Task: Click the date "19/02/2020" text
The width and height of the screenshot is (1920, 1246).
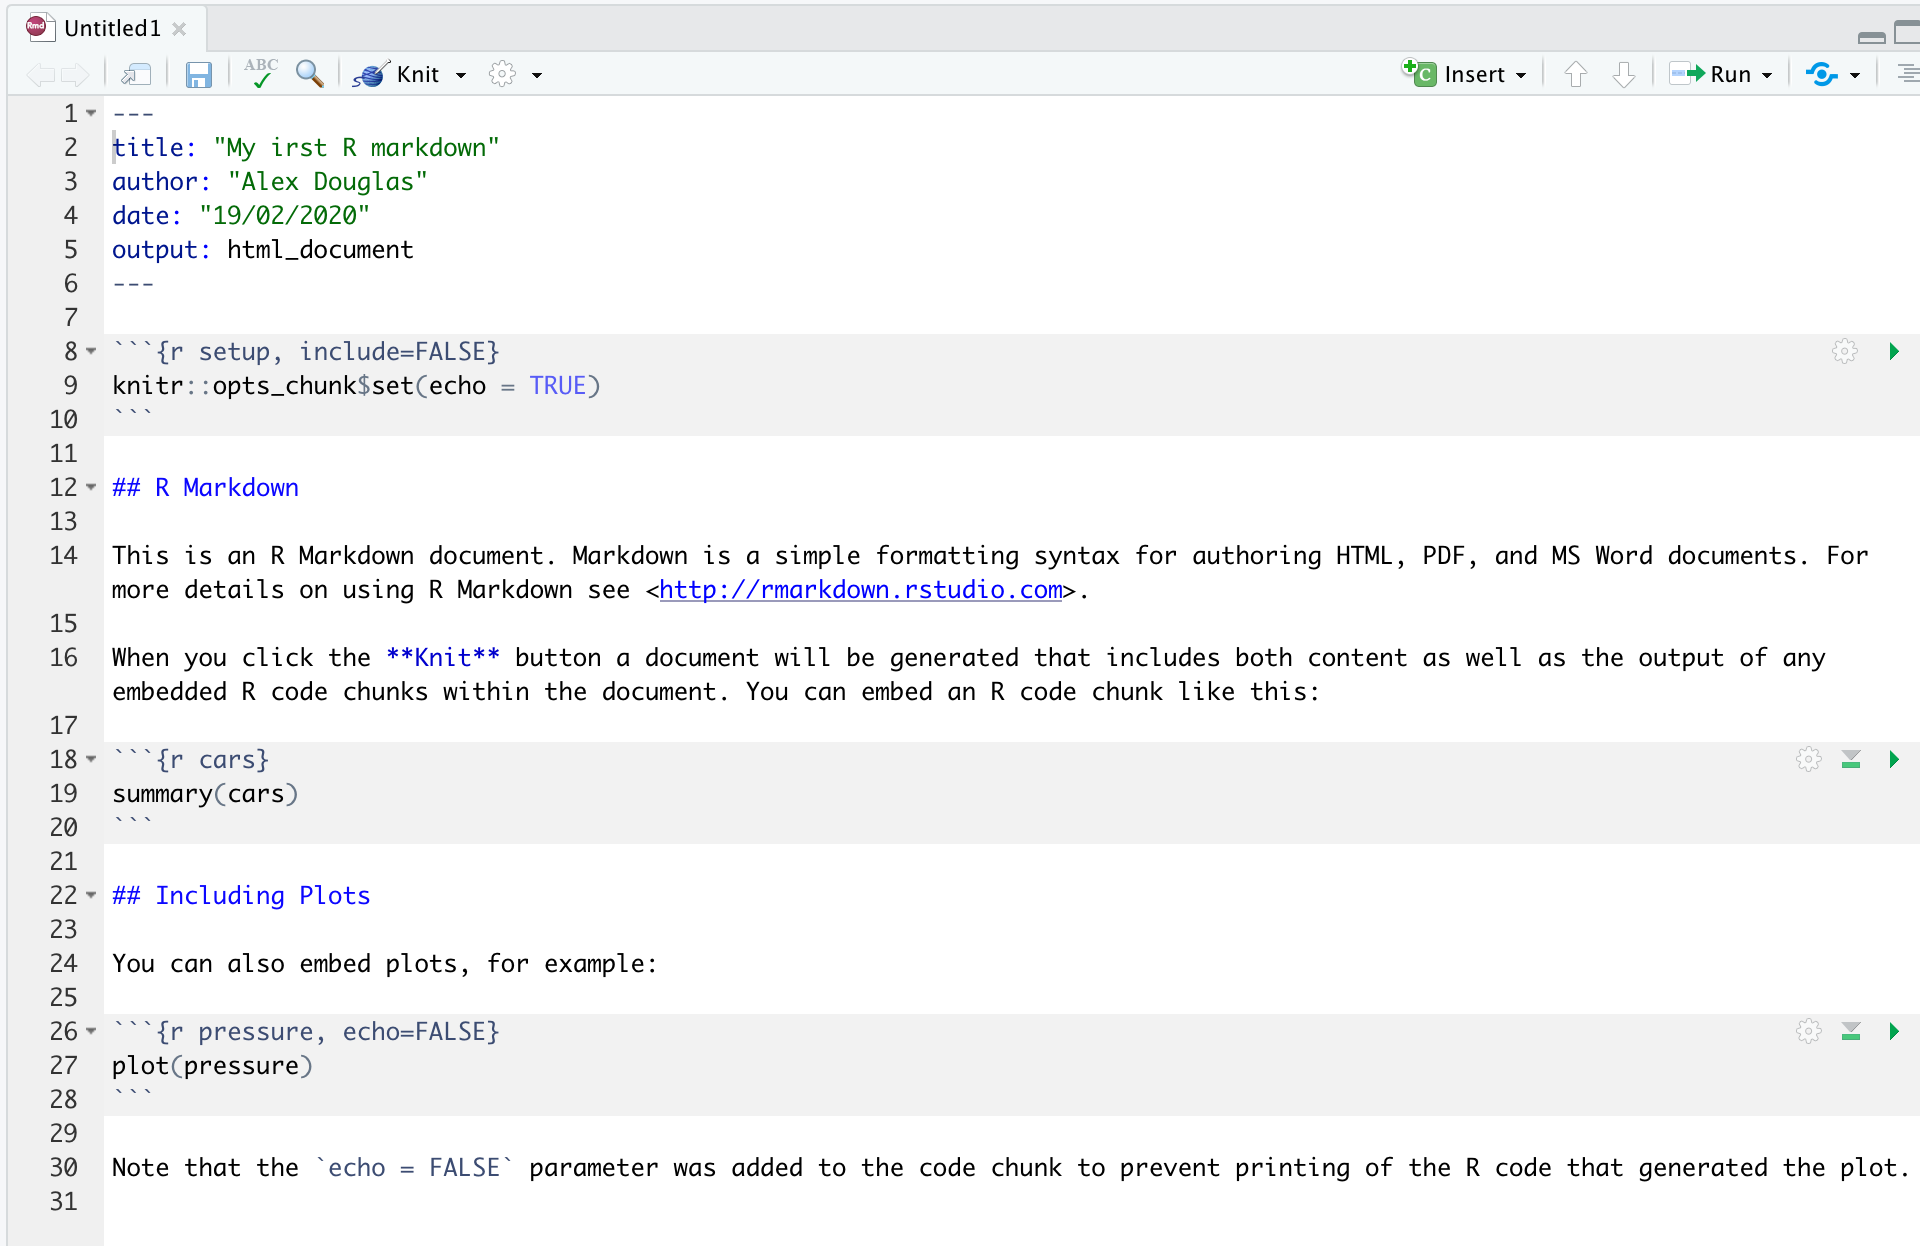Action: (x=285, y=216)
